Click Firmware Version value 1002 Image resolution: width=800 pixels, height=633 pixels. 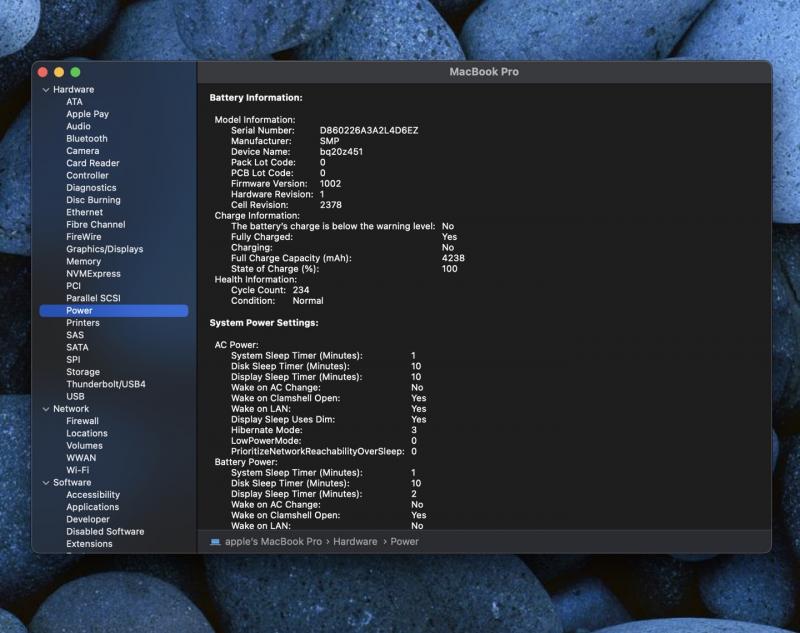330,184
